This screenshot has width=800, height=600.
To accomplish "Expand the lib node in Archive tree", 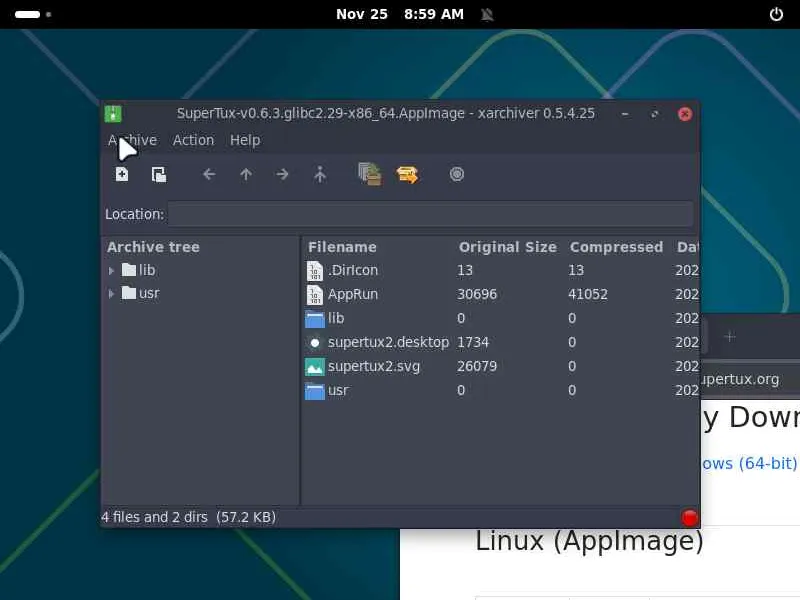I will (x=111, y=270).
